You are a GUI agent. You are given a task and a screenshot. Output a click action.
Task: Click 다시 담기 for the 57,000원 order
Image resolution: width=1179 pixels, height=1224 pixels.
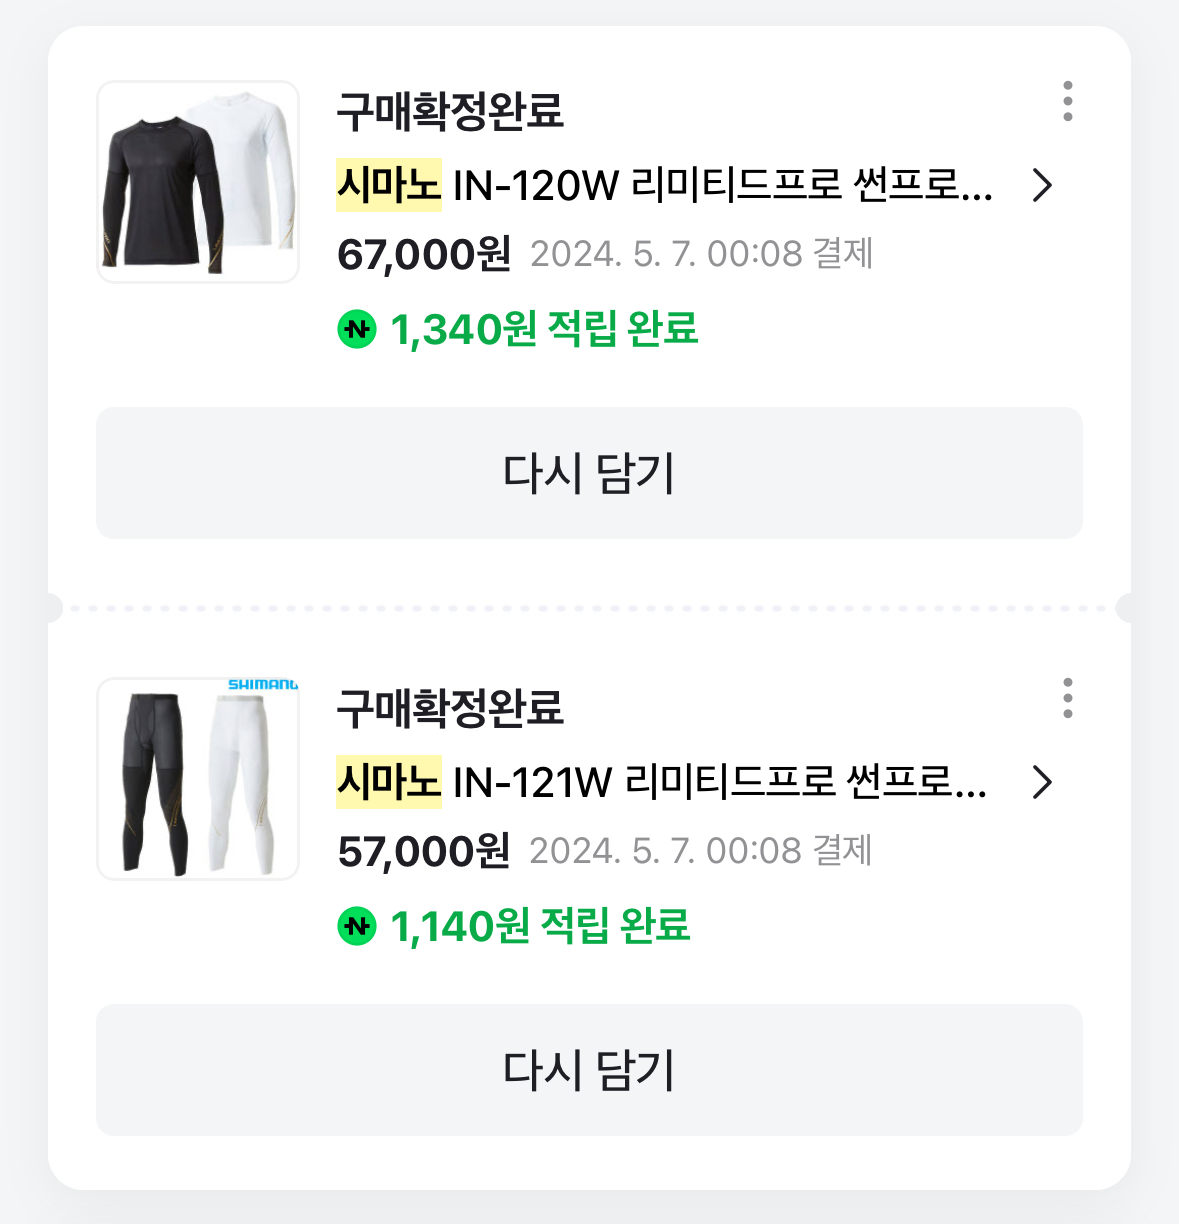[589, 1070]
